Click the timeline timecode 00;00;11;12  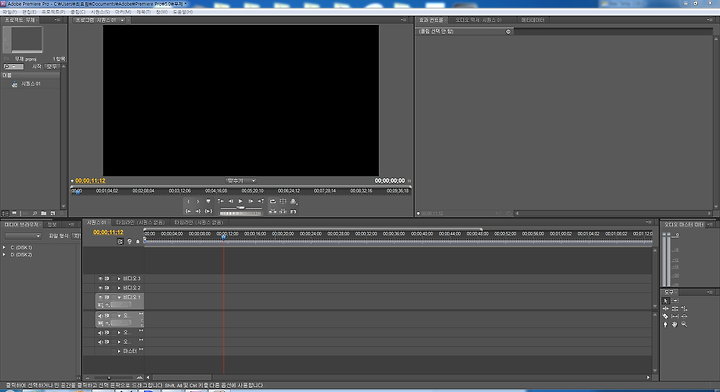(x=108, y=232)
